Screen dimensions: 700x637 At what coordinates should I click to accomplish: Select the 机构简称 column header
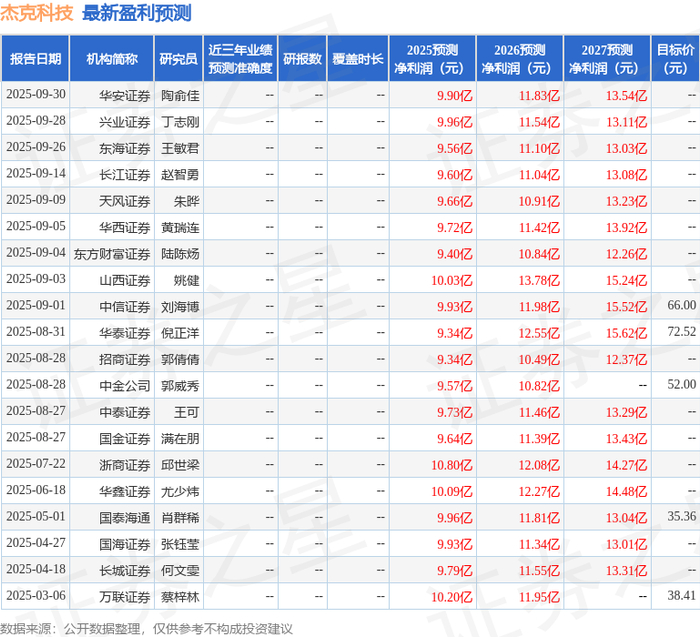[112, 58]
